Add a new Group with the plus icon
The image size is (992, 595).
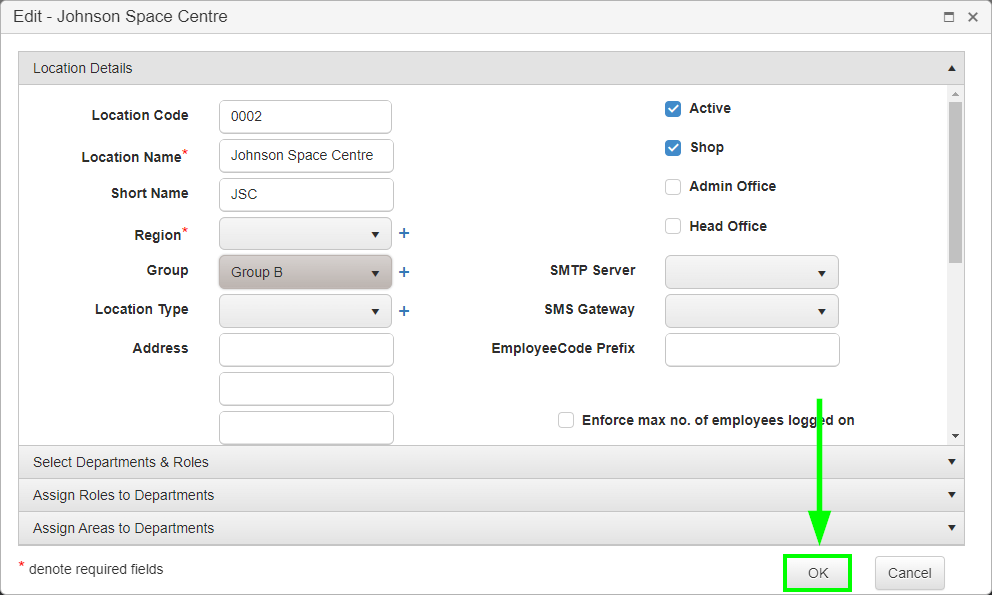click(404, 272)
